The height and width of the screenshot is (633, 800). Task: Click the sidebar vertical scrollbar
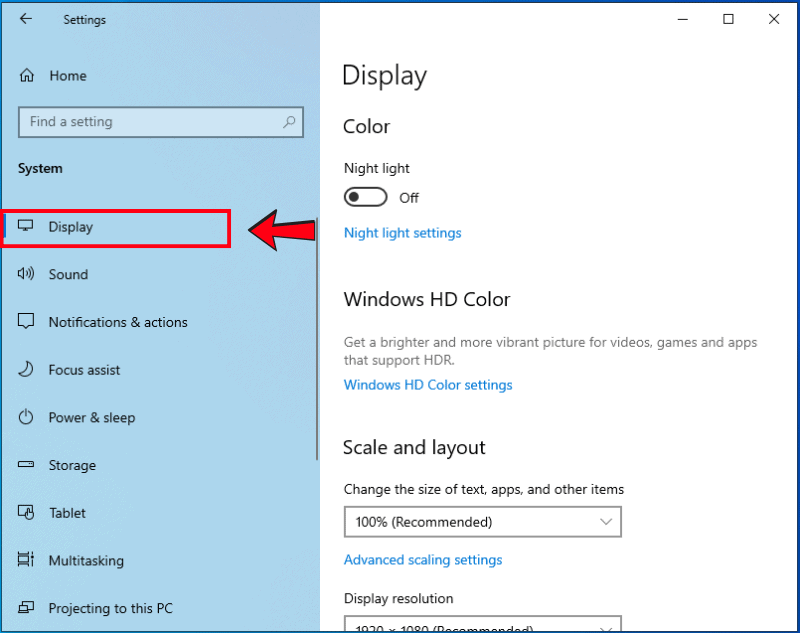[x=316, y=340]
